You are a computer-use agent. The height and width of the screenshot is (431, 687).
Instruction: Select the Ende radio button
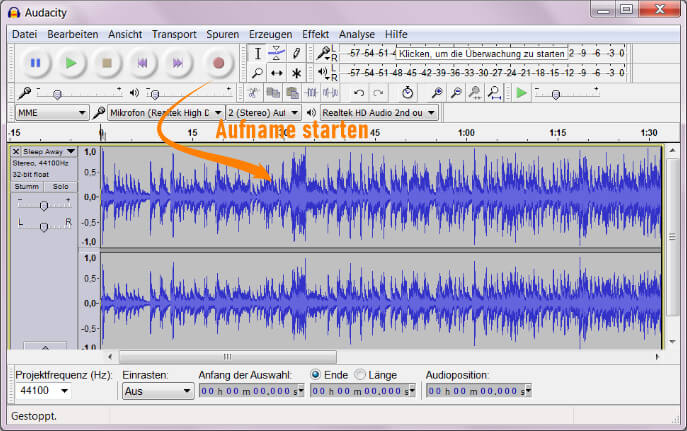(x=315, y=374)
